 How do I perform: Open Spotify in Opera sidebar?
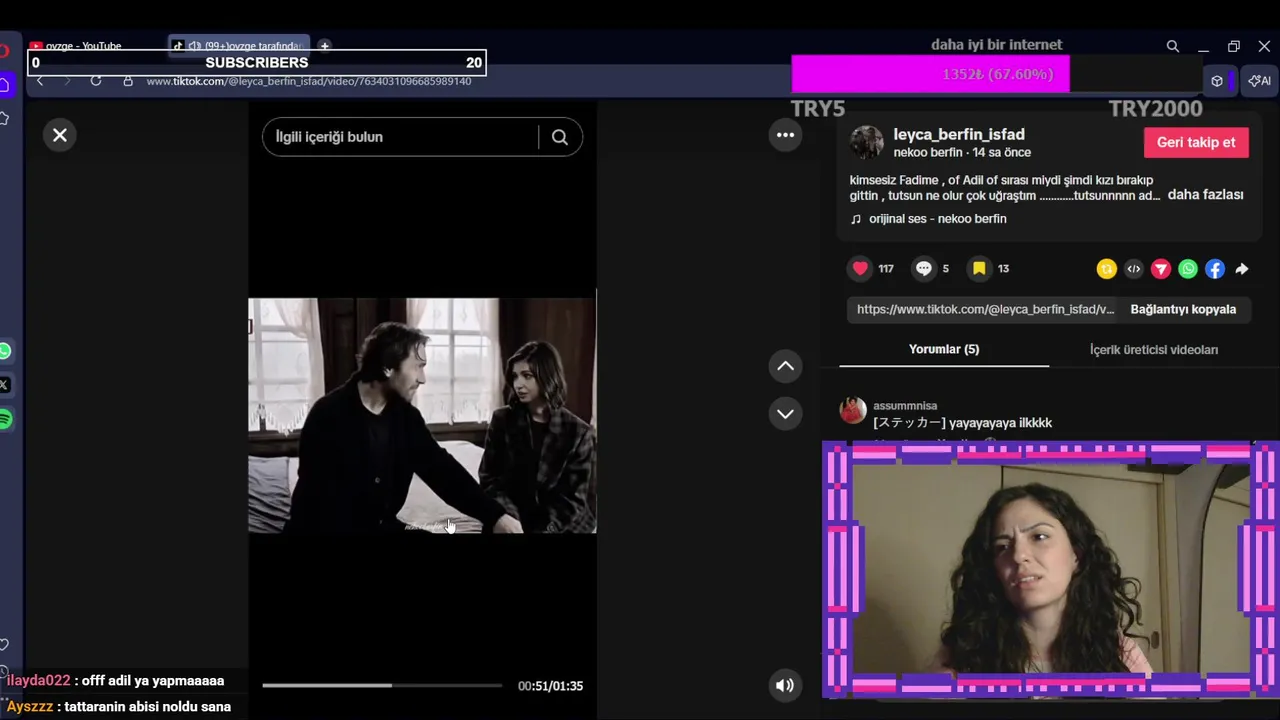(x=5, y=419)
